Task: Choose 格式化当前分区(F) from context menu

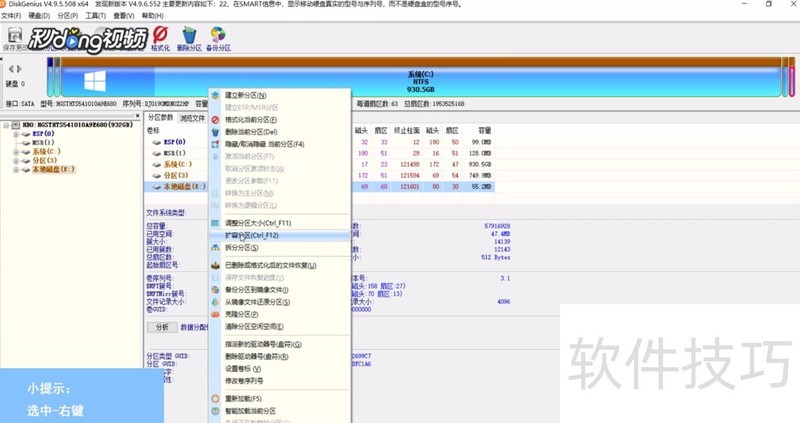Action: pyautogui.click(x=280, y=120)
